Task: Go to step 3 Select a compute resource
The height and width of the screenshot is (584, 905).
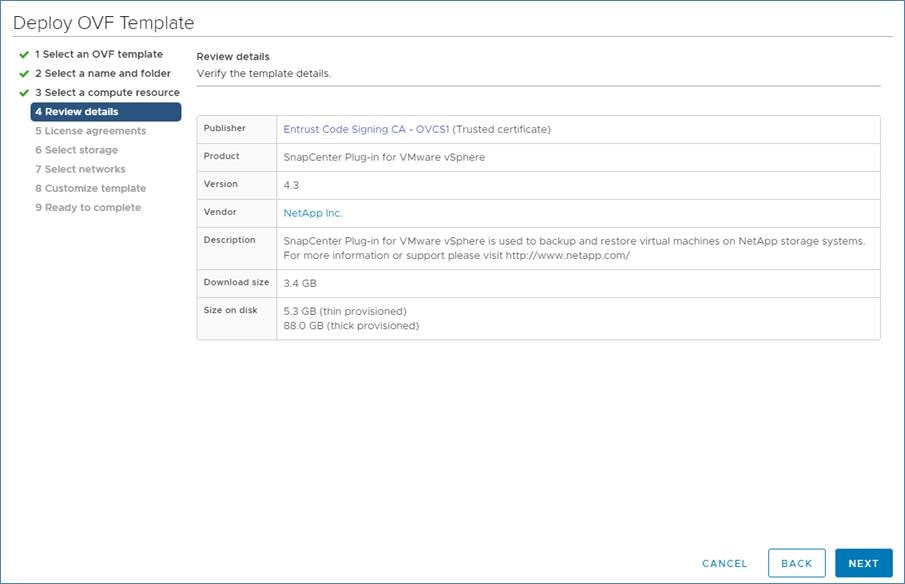Action: point(107,92)
